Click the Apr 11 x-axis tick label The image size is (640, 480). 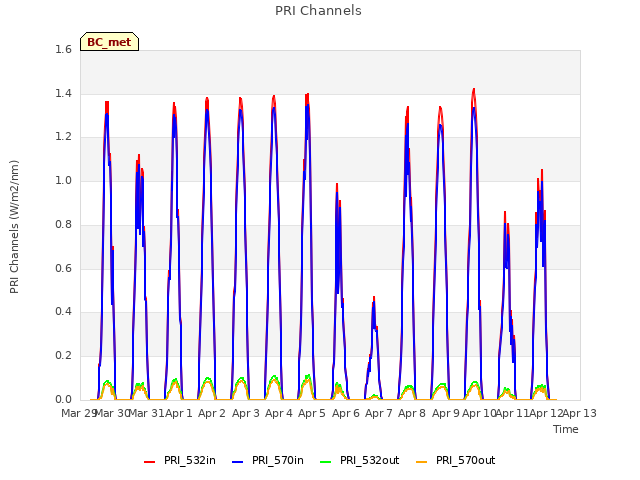pos(513,413)
